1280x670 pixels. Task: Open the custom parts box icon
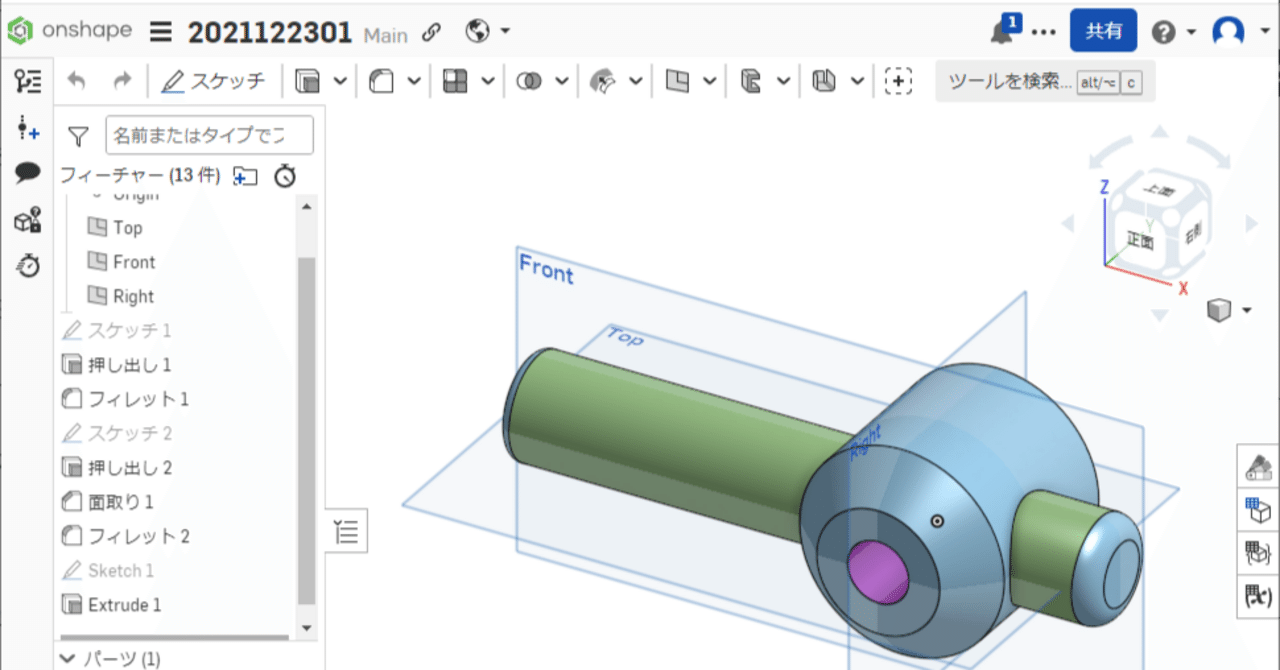[28, 219]
